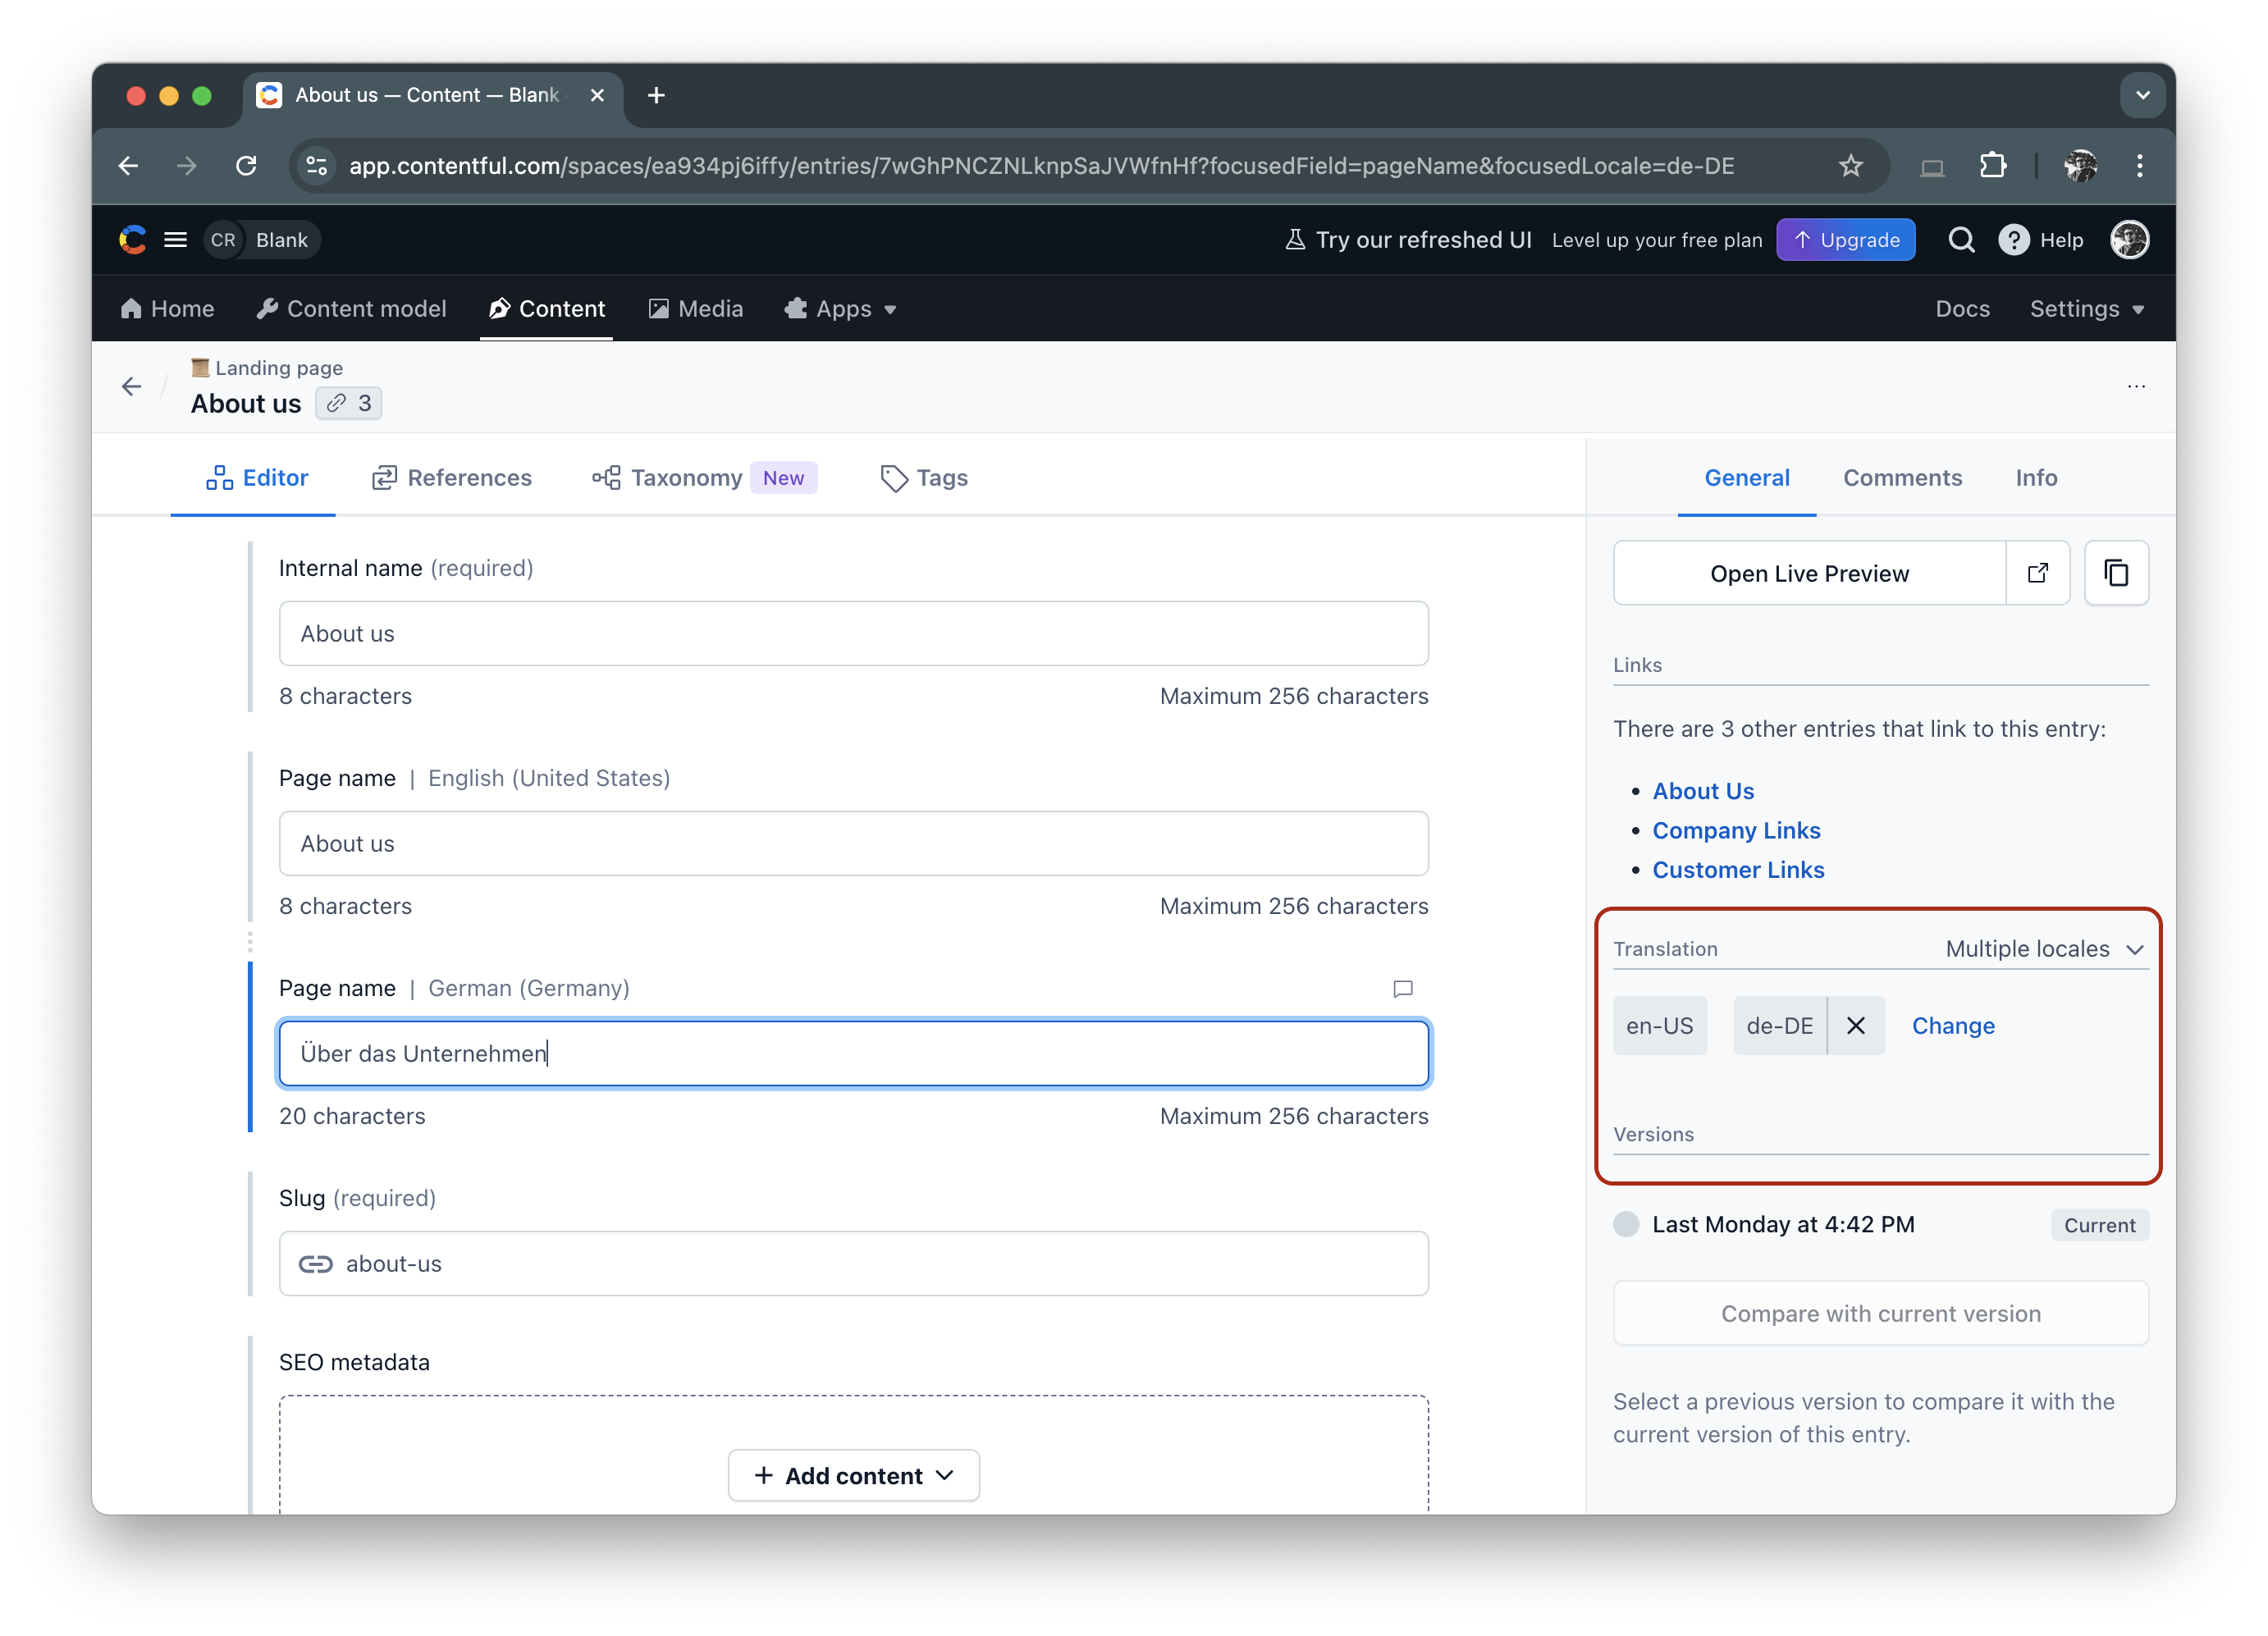
Task: Click the browser reload button
Action: (x=246, y=165)
